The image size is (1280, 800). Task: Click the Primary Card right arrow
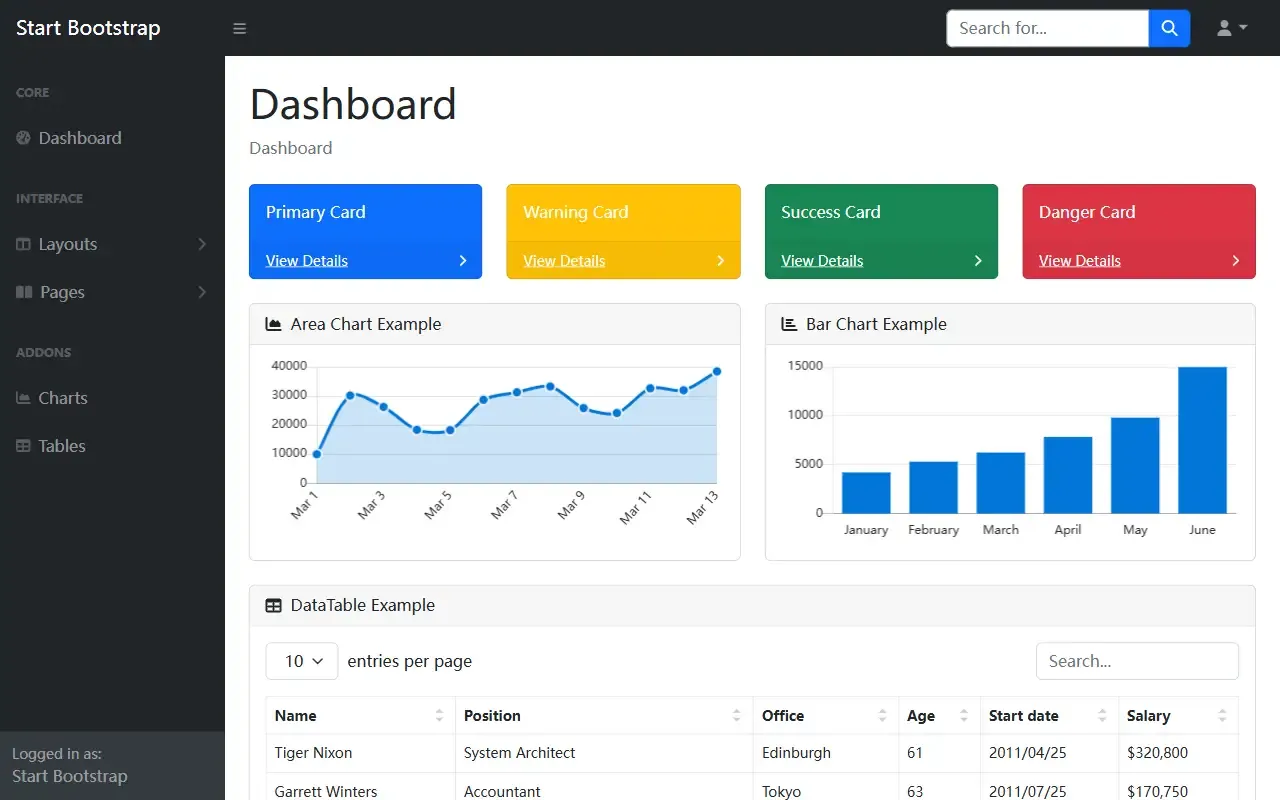pyautogui.click(x=463, y=261)
